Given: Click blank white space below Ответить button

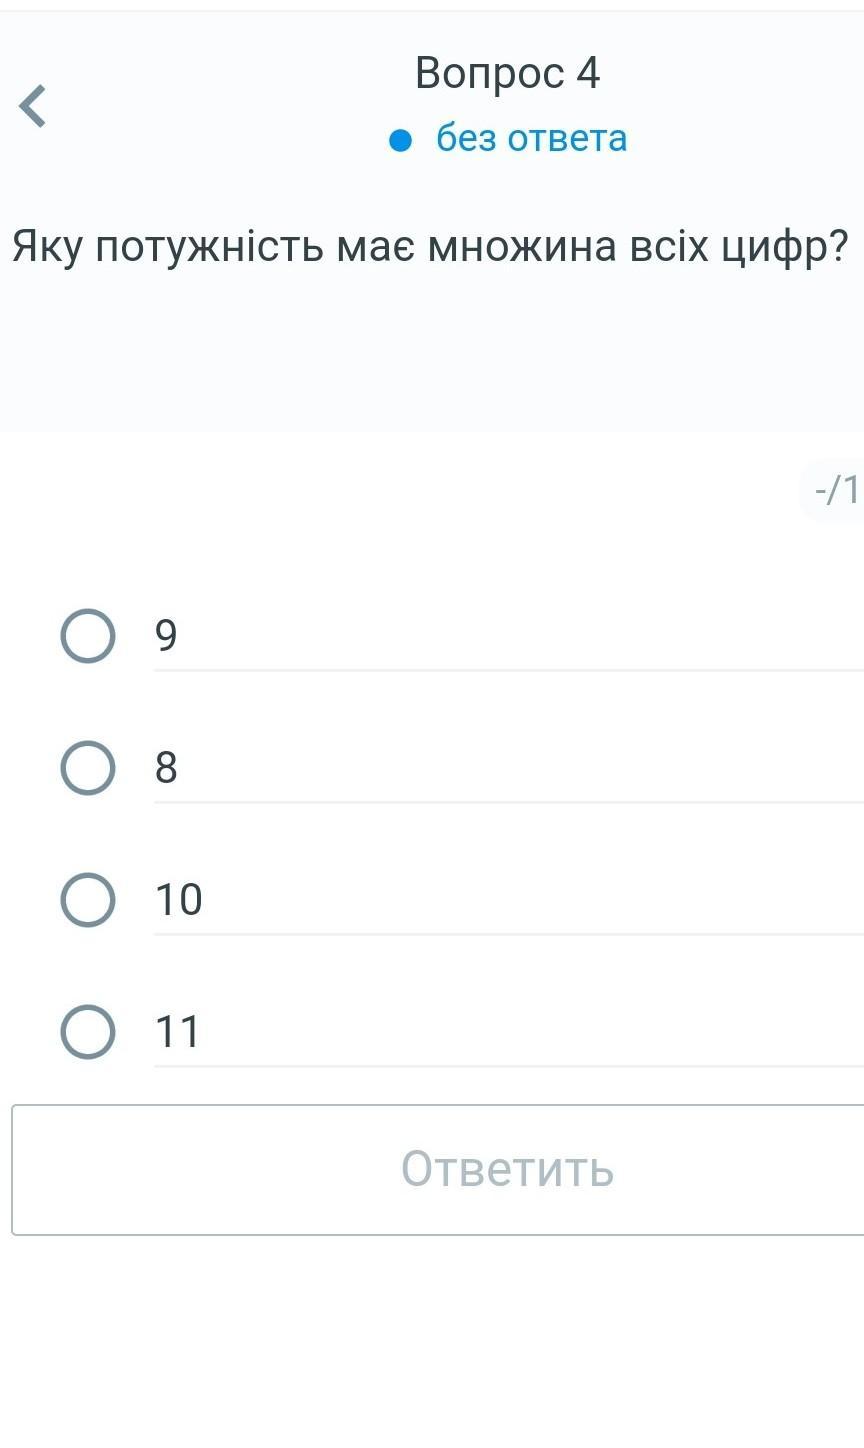Looking at the screenshot, I should click(430, 1340).
